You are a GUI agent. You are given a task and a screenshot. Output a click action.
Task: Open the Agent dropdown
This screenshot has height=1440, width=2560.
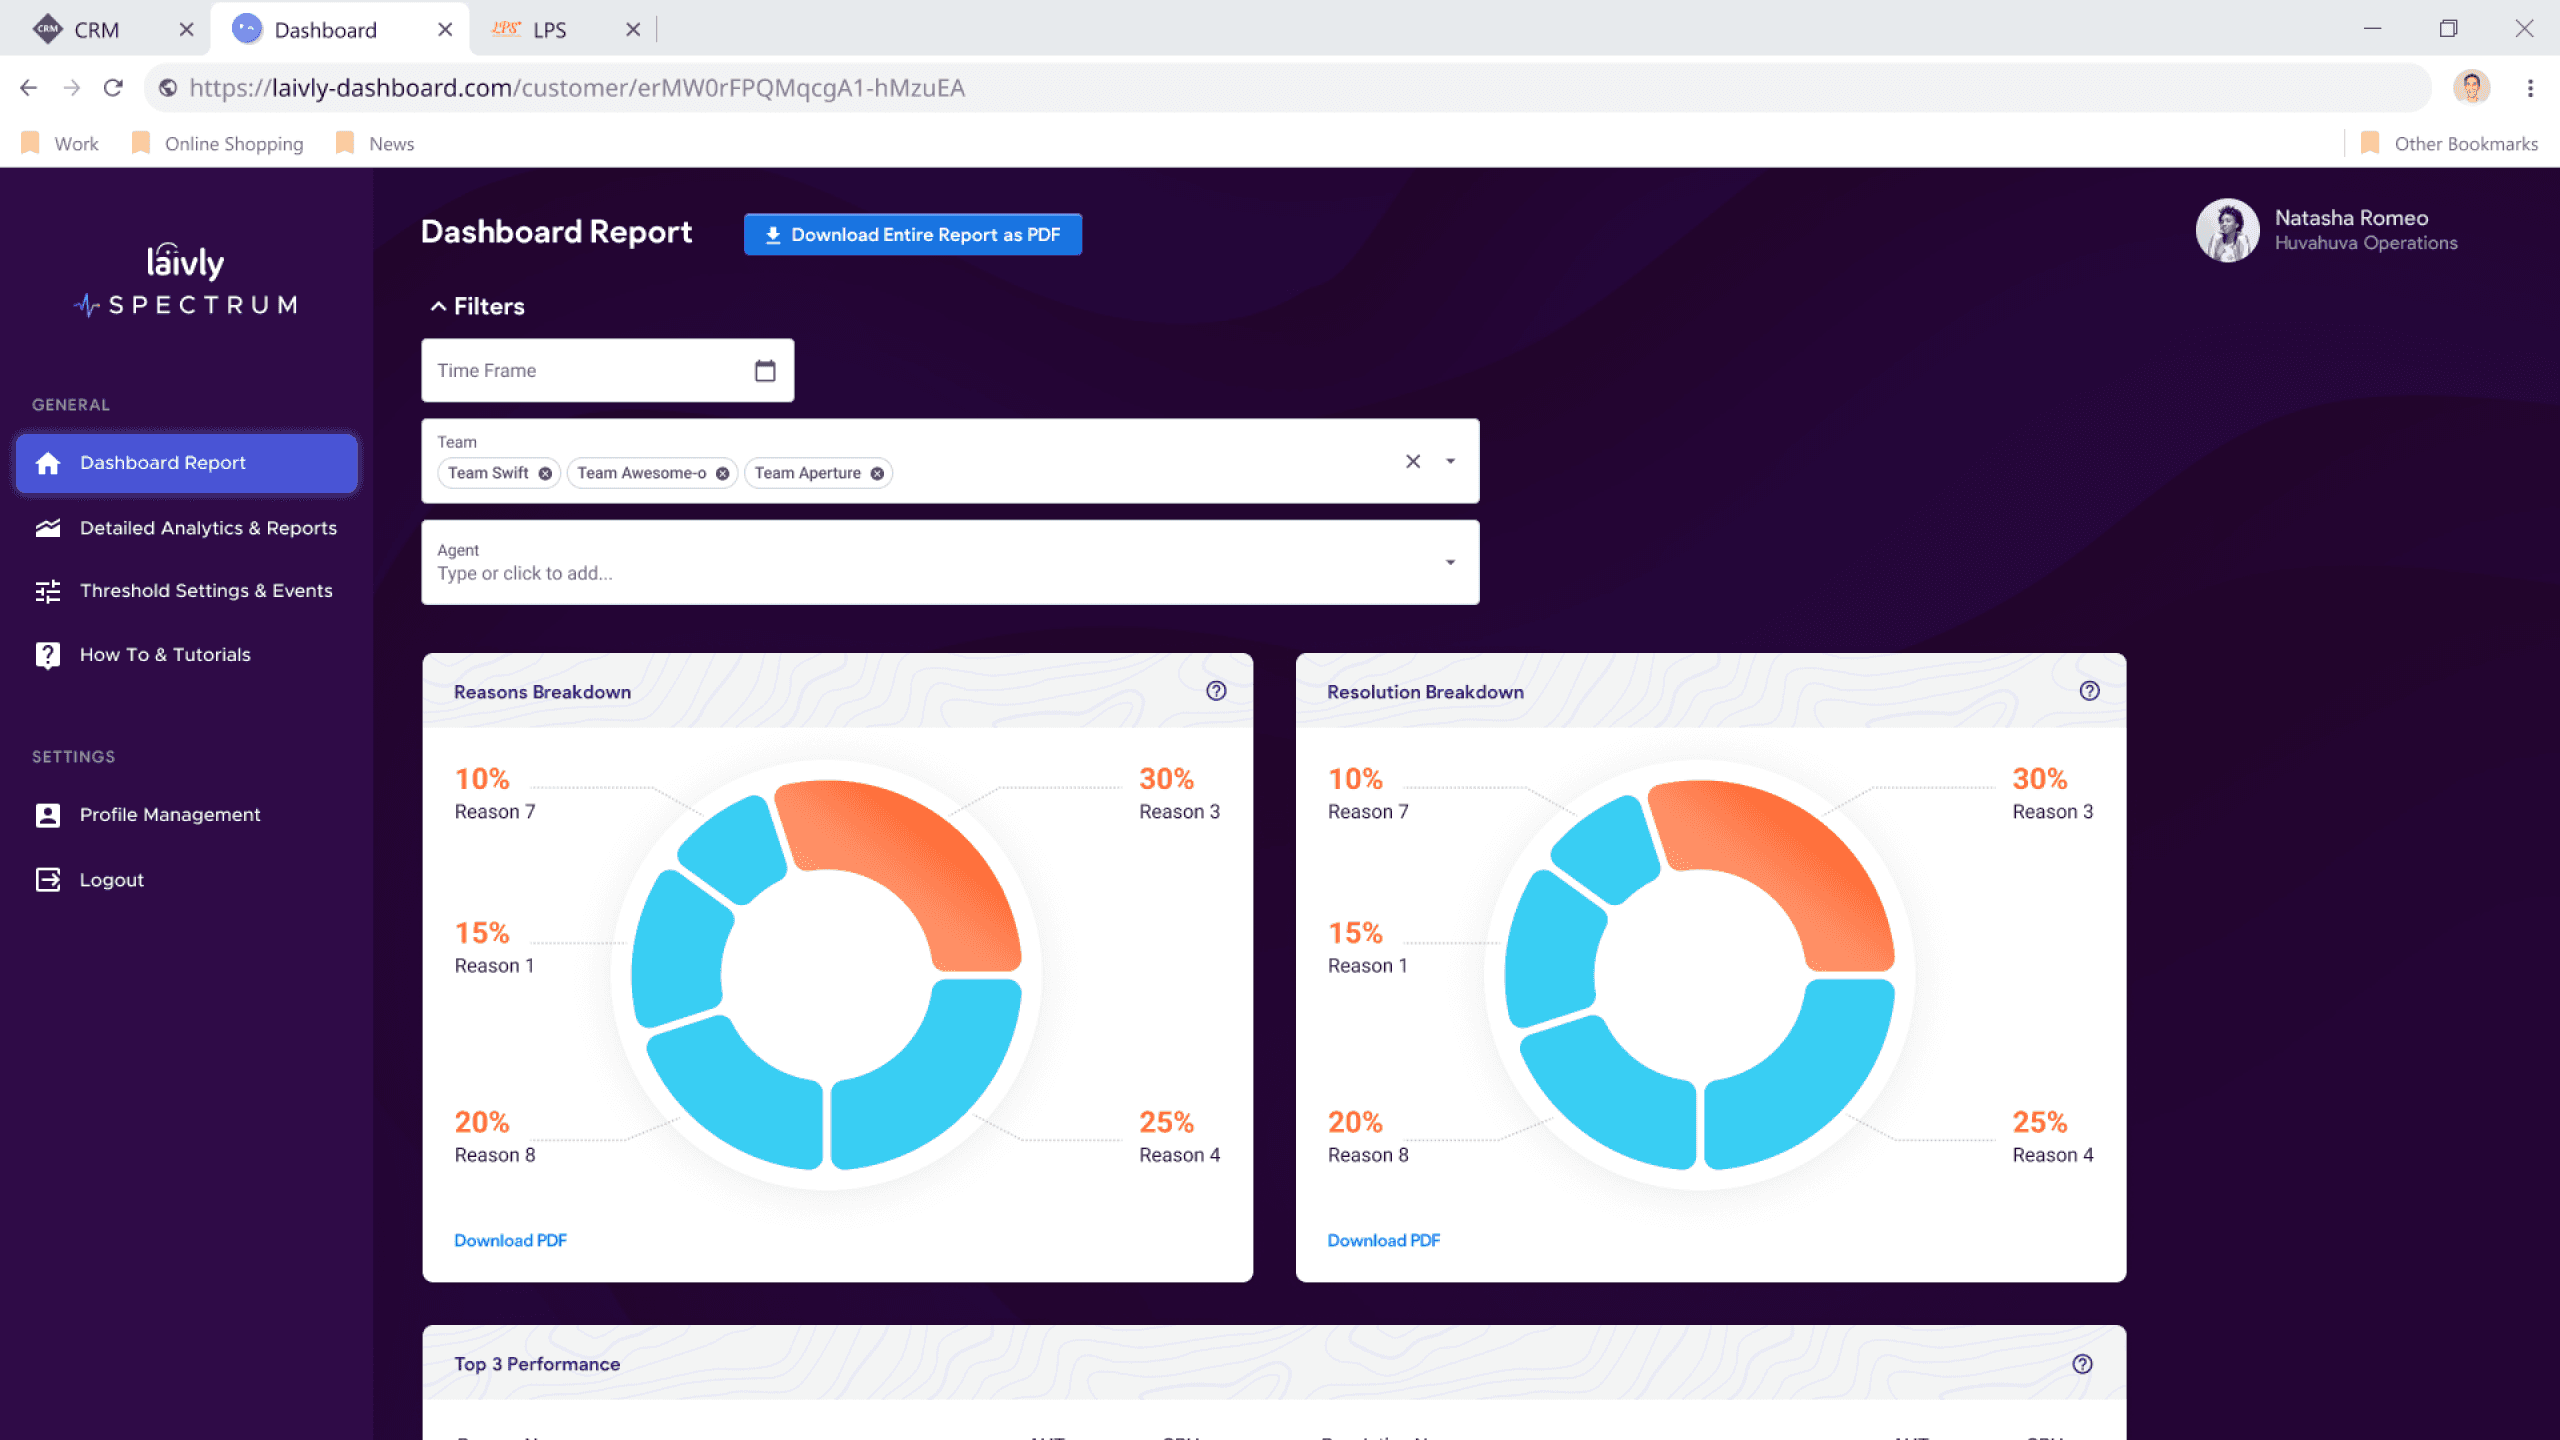(x=1450, y=563)
